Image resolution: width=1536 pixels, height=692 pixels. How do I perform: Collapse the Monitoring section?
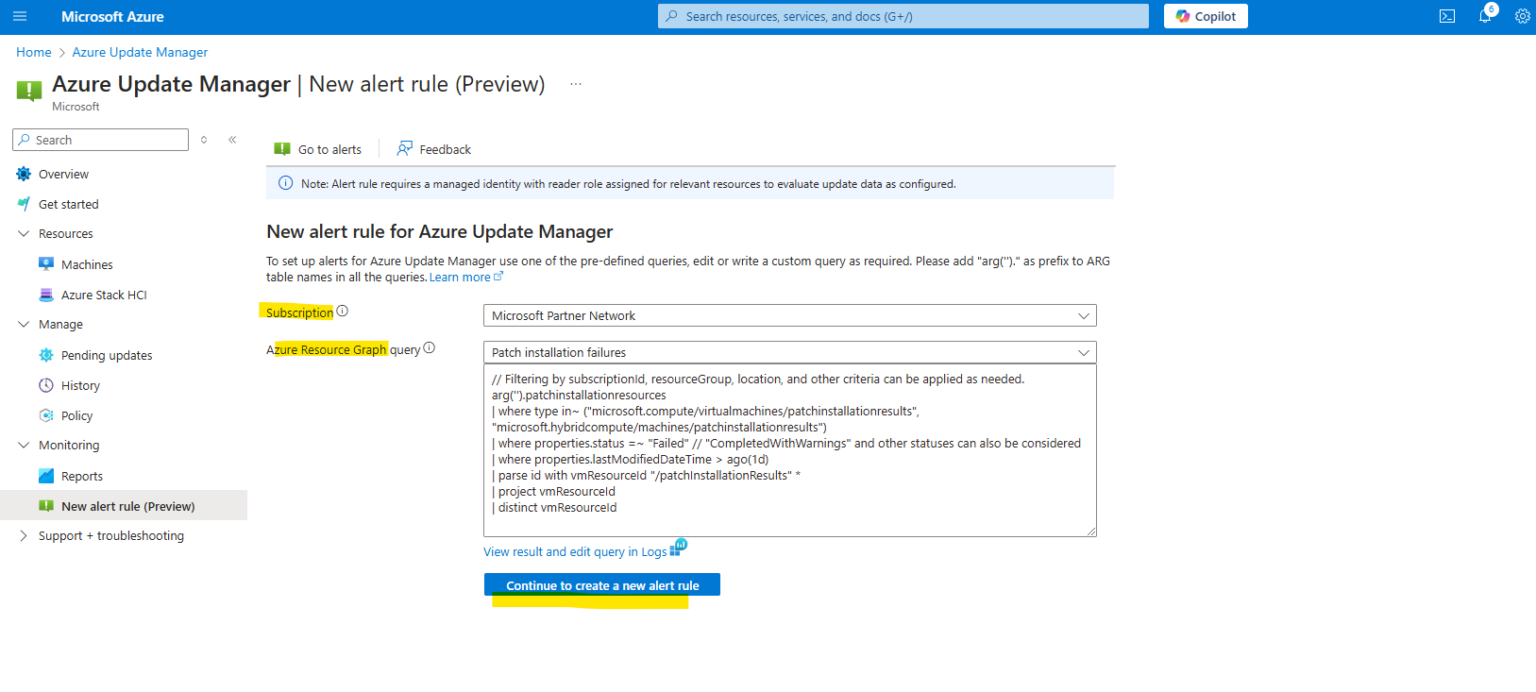pyautogui.click(x=23, y=444)
